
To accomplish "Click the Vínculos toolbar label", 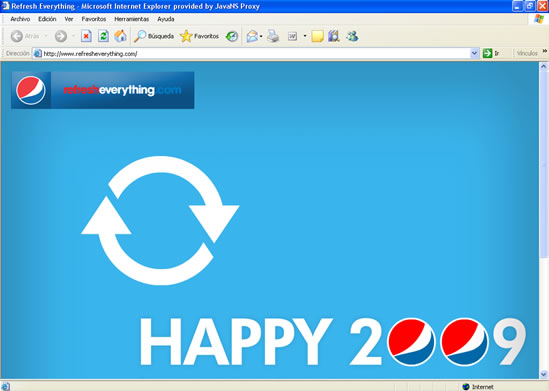I will coord(527,53).
